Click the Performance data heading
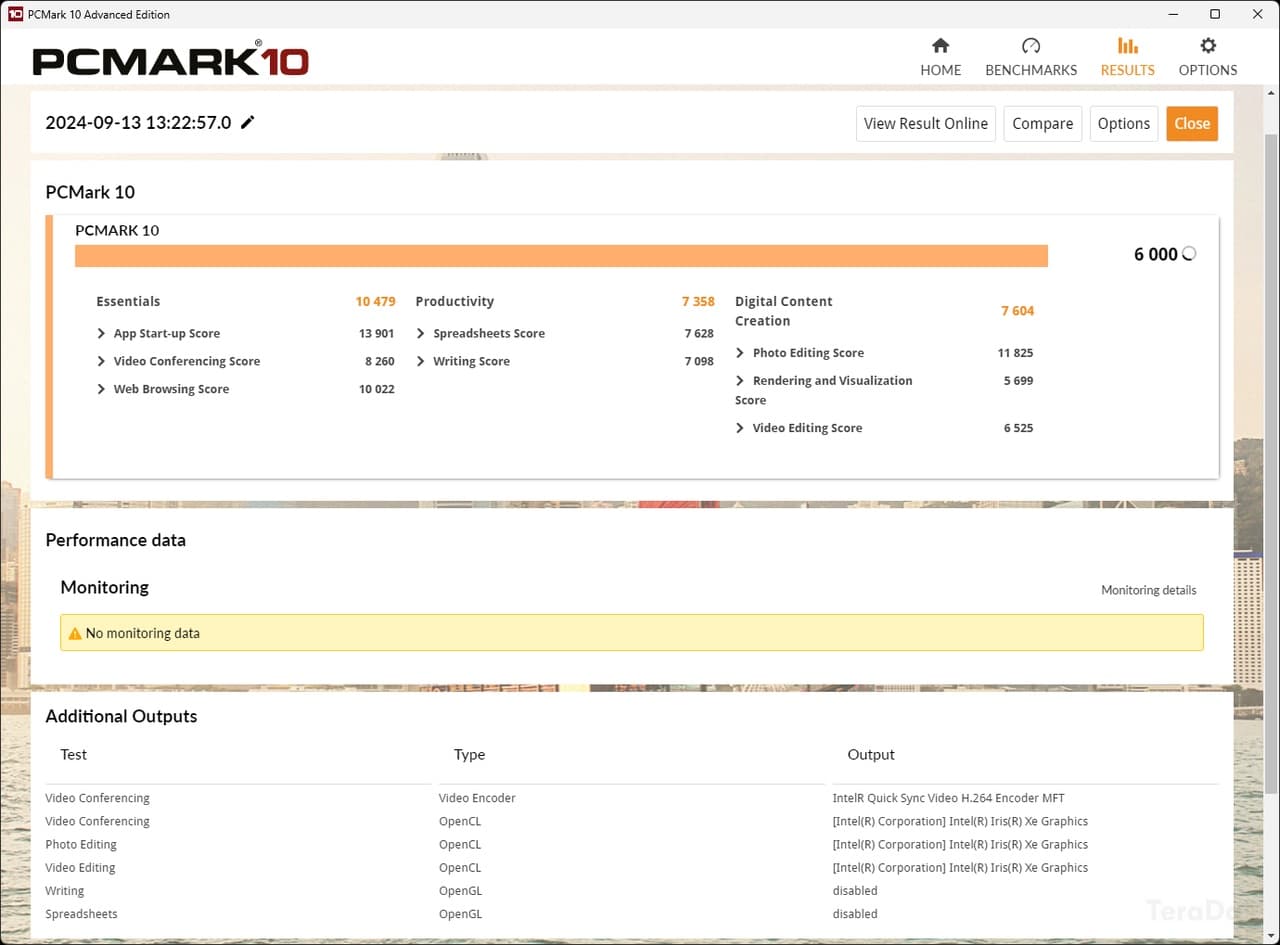 pos(115,540)
